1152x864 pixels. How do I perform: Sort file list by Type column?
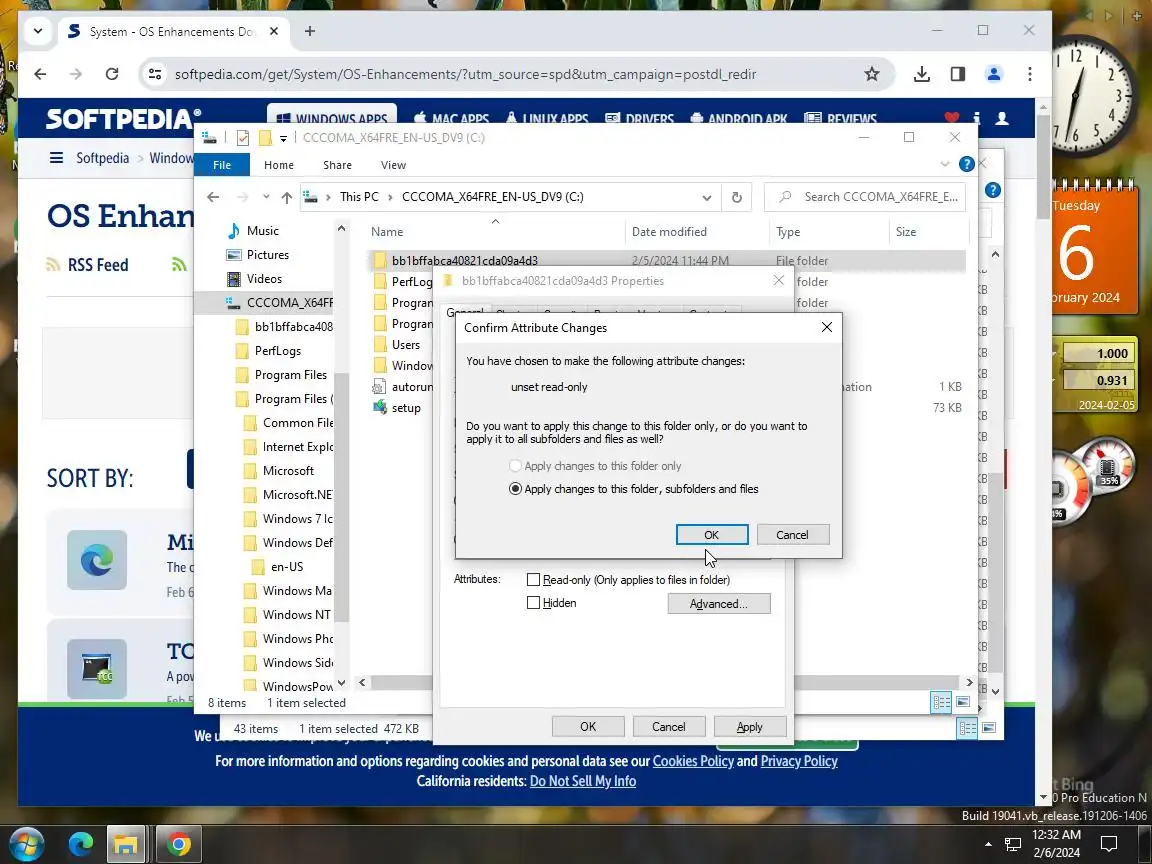click(788, 231)
